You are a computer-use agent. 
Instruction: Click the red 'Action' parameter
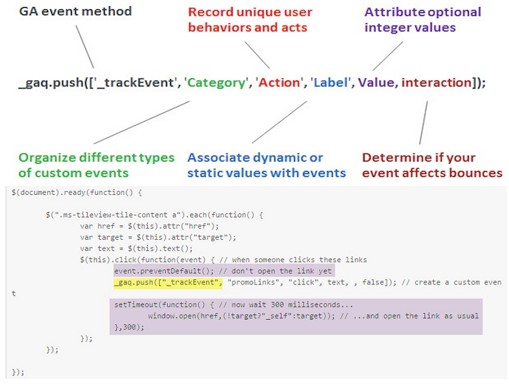279,83
